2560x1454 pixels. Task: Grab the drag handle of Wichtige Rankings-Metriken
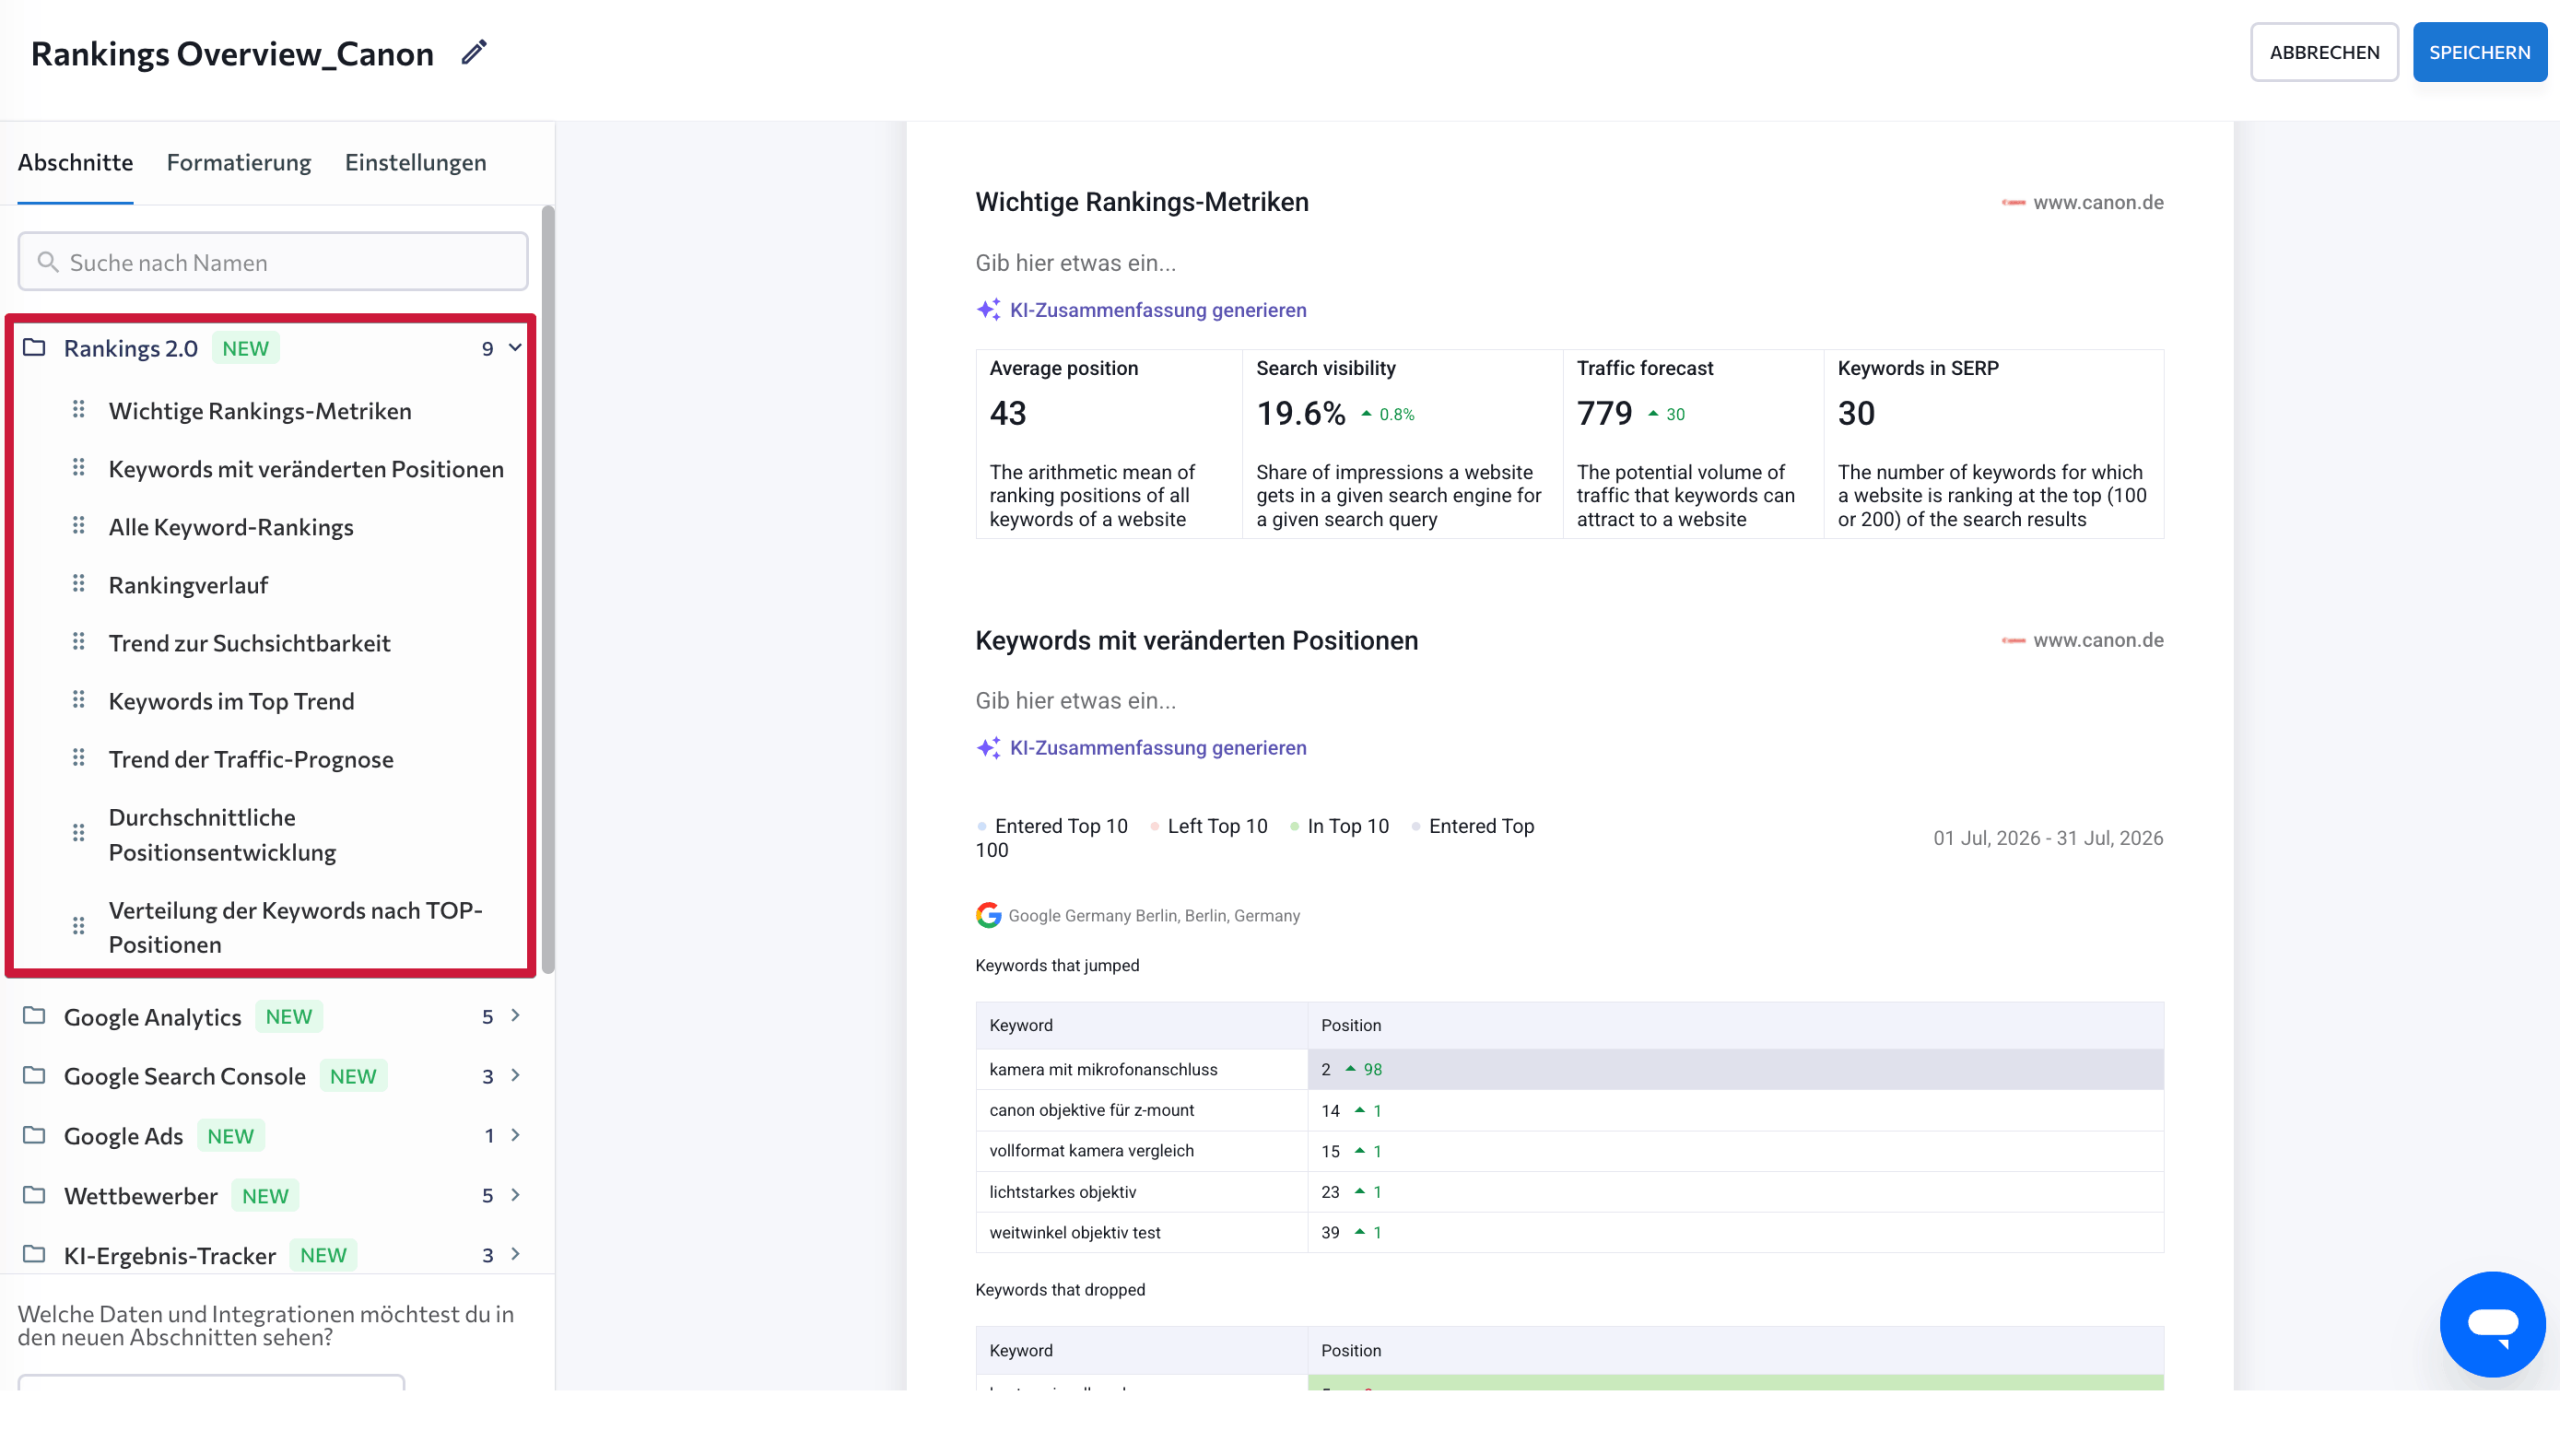78,410
